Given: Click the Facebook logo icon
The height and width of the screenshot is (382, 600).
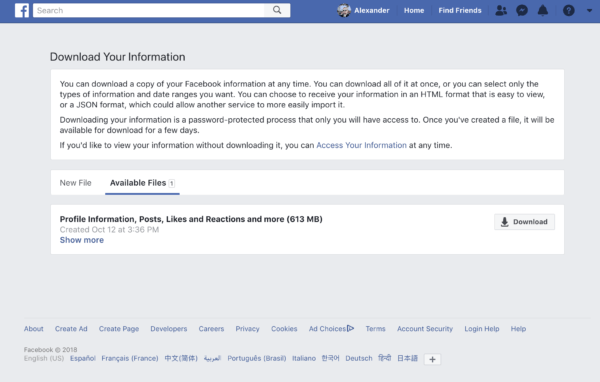Looking at the screenshot, I should 22,10.
